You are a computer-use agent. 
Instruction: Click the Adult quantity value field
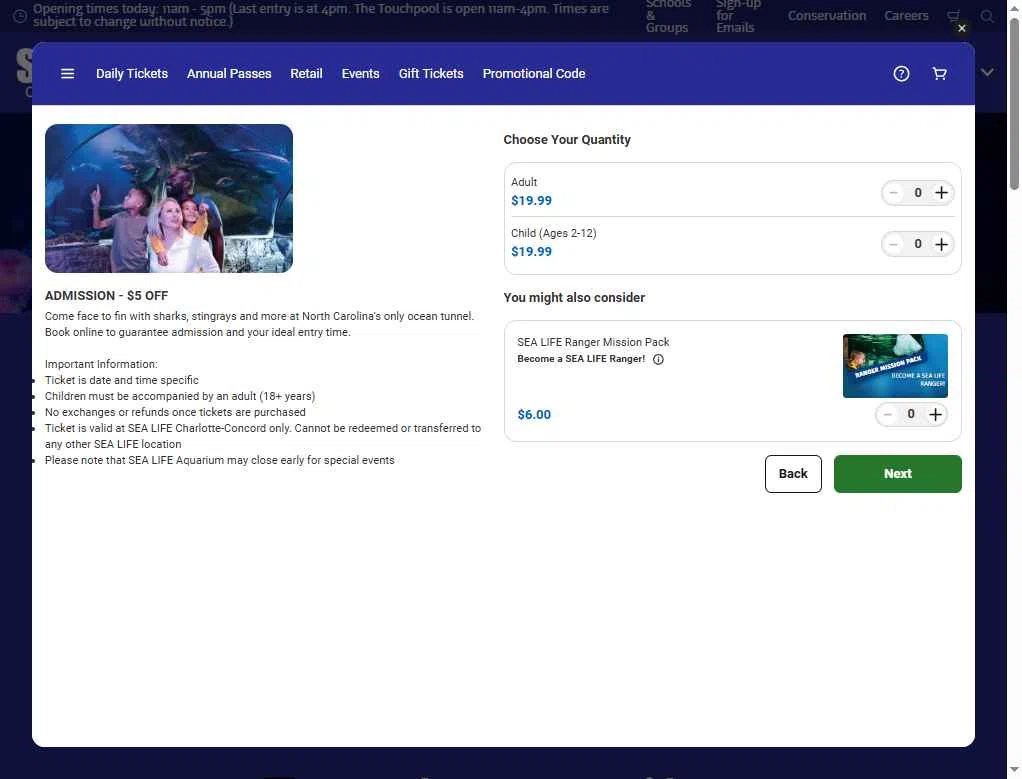[918, 193]
